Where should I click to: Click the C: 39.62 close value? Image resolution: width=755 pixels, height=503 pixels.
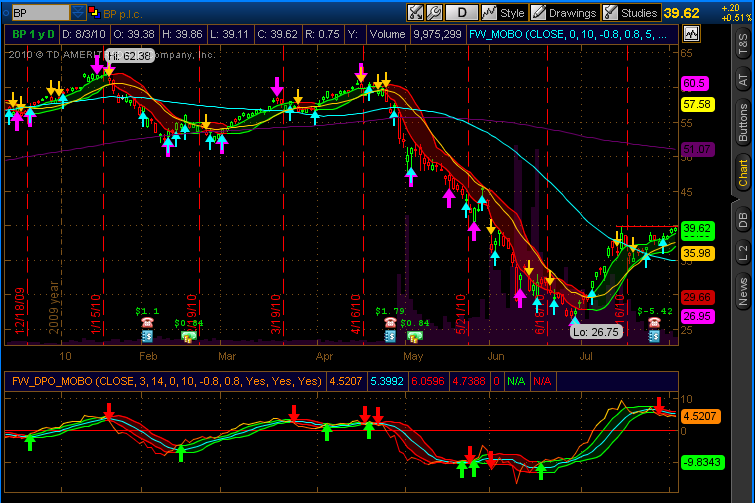[x=277, y=34]
